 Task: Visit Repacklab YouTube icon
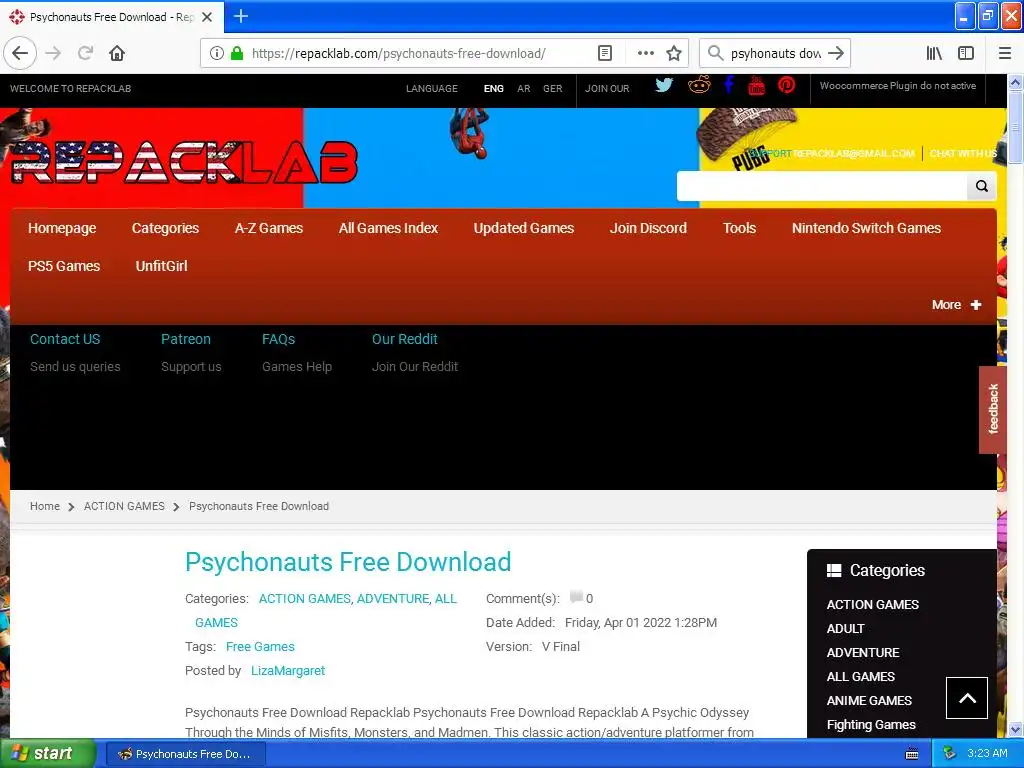tap(756, 85)
